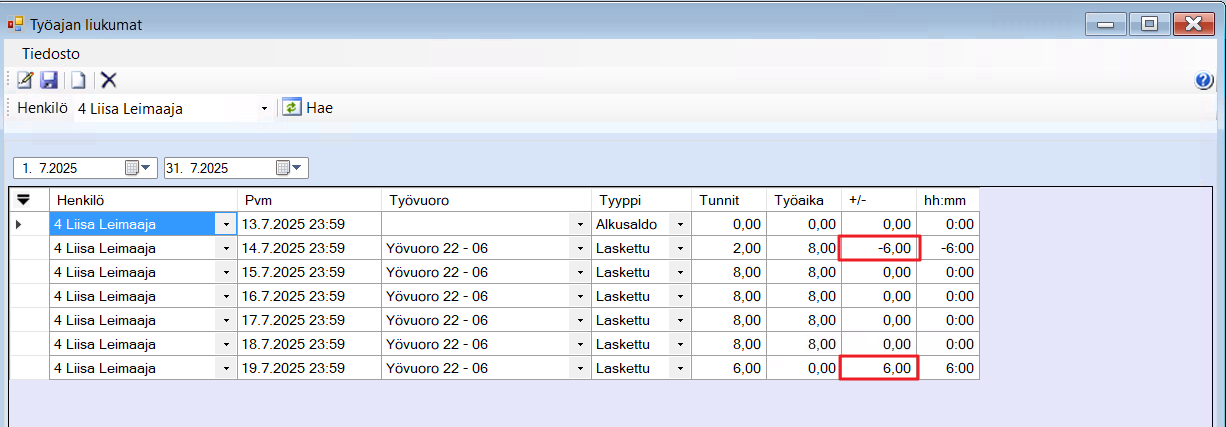
Task: Click the start date field showing 1. 7.2025
Action: [68, 168]
